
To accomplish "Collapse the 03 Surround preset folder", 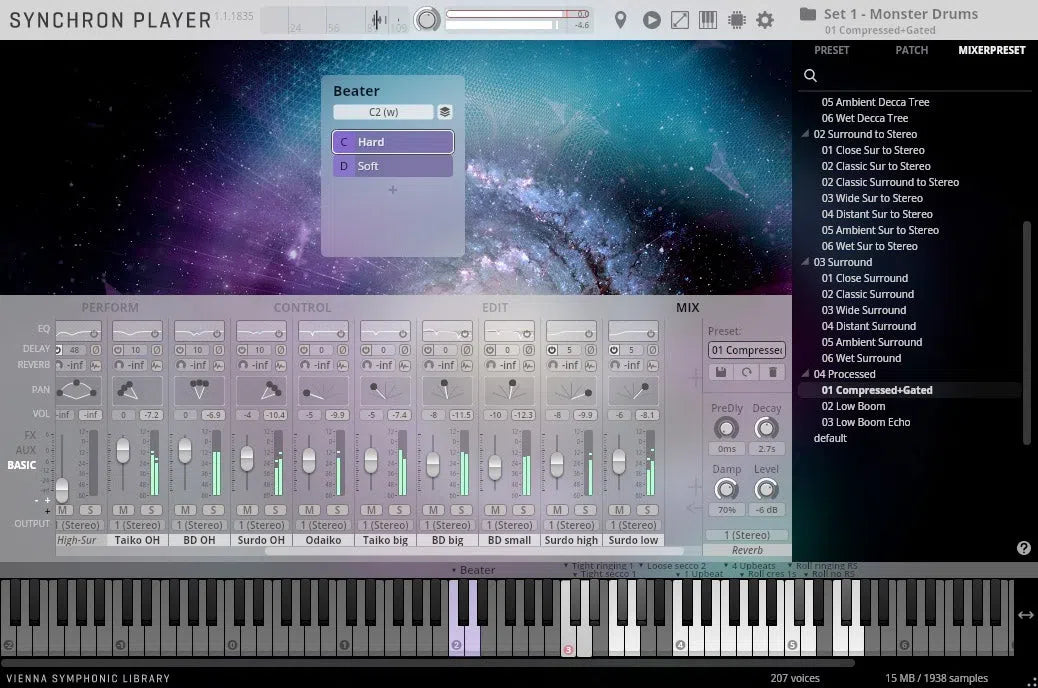I will [806, 263].
